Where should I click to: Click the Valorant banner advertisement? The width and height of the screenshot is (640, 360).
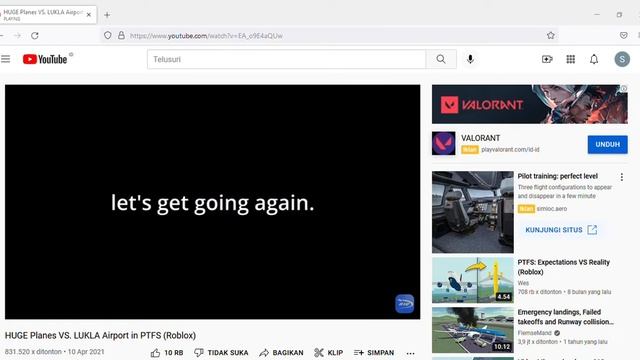(x=530, y=104)
